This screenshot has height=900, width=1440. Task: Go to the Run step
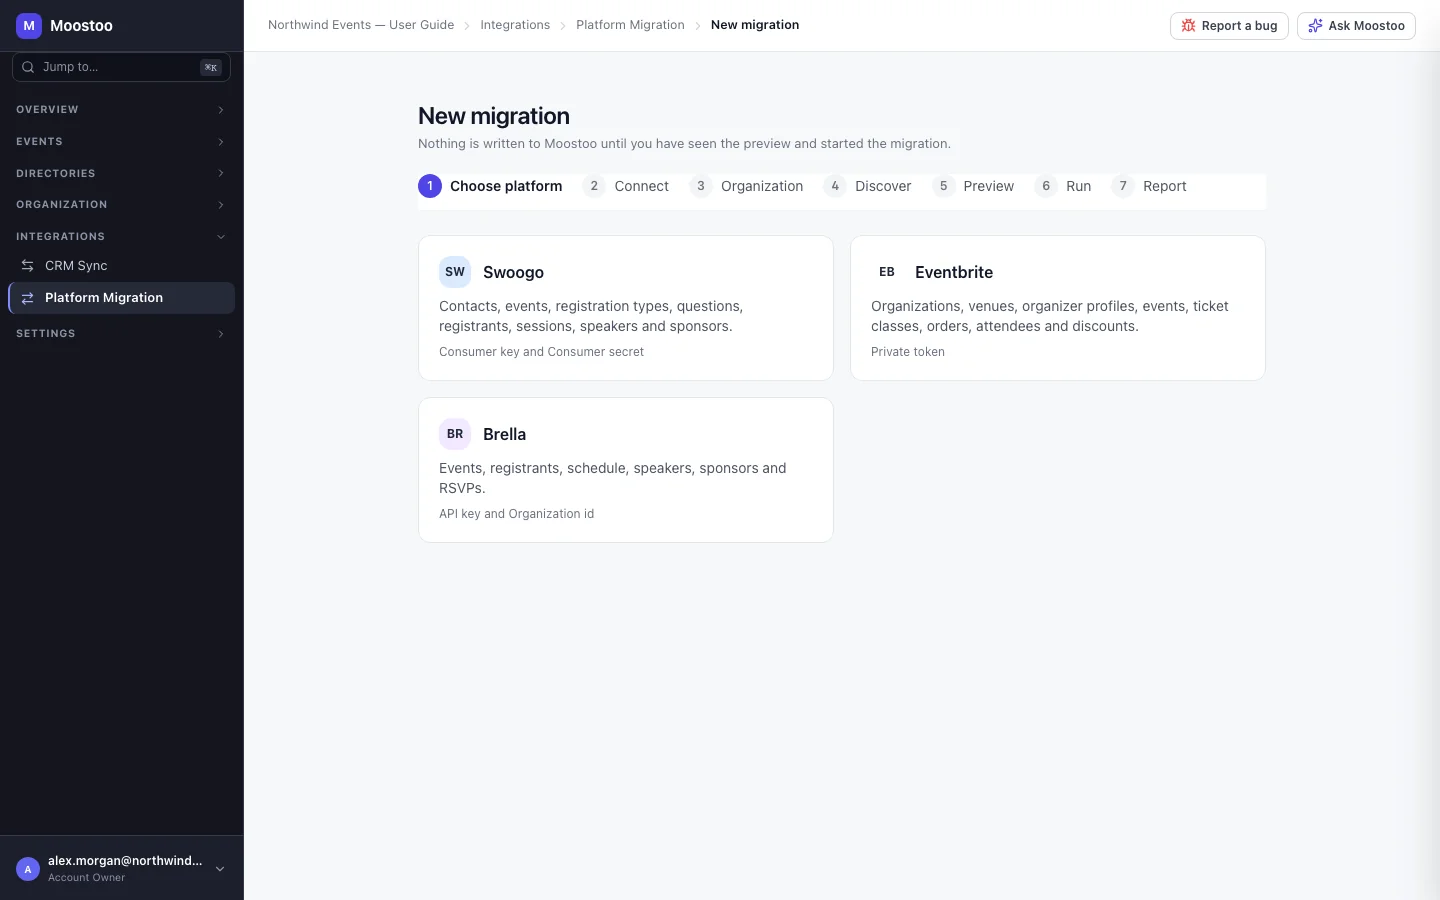click(1063, 186)
